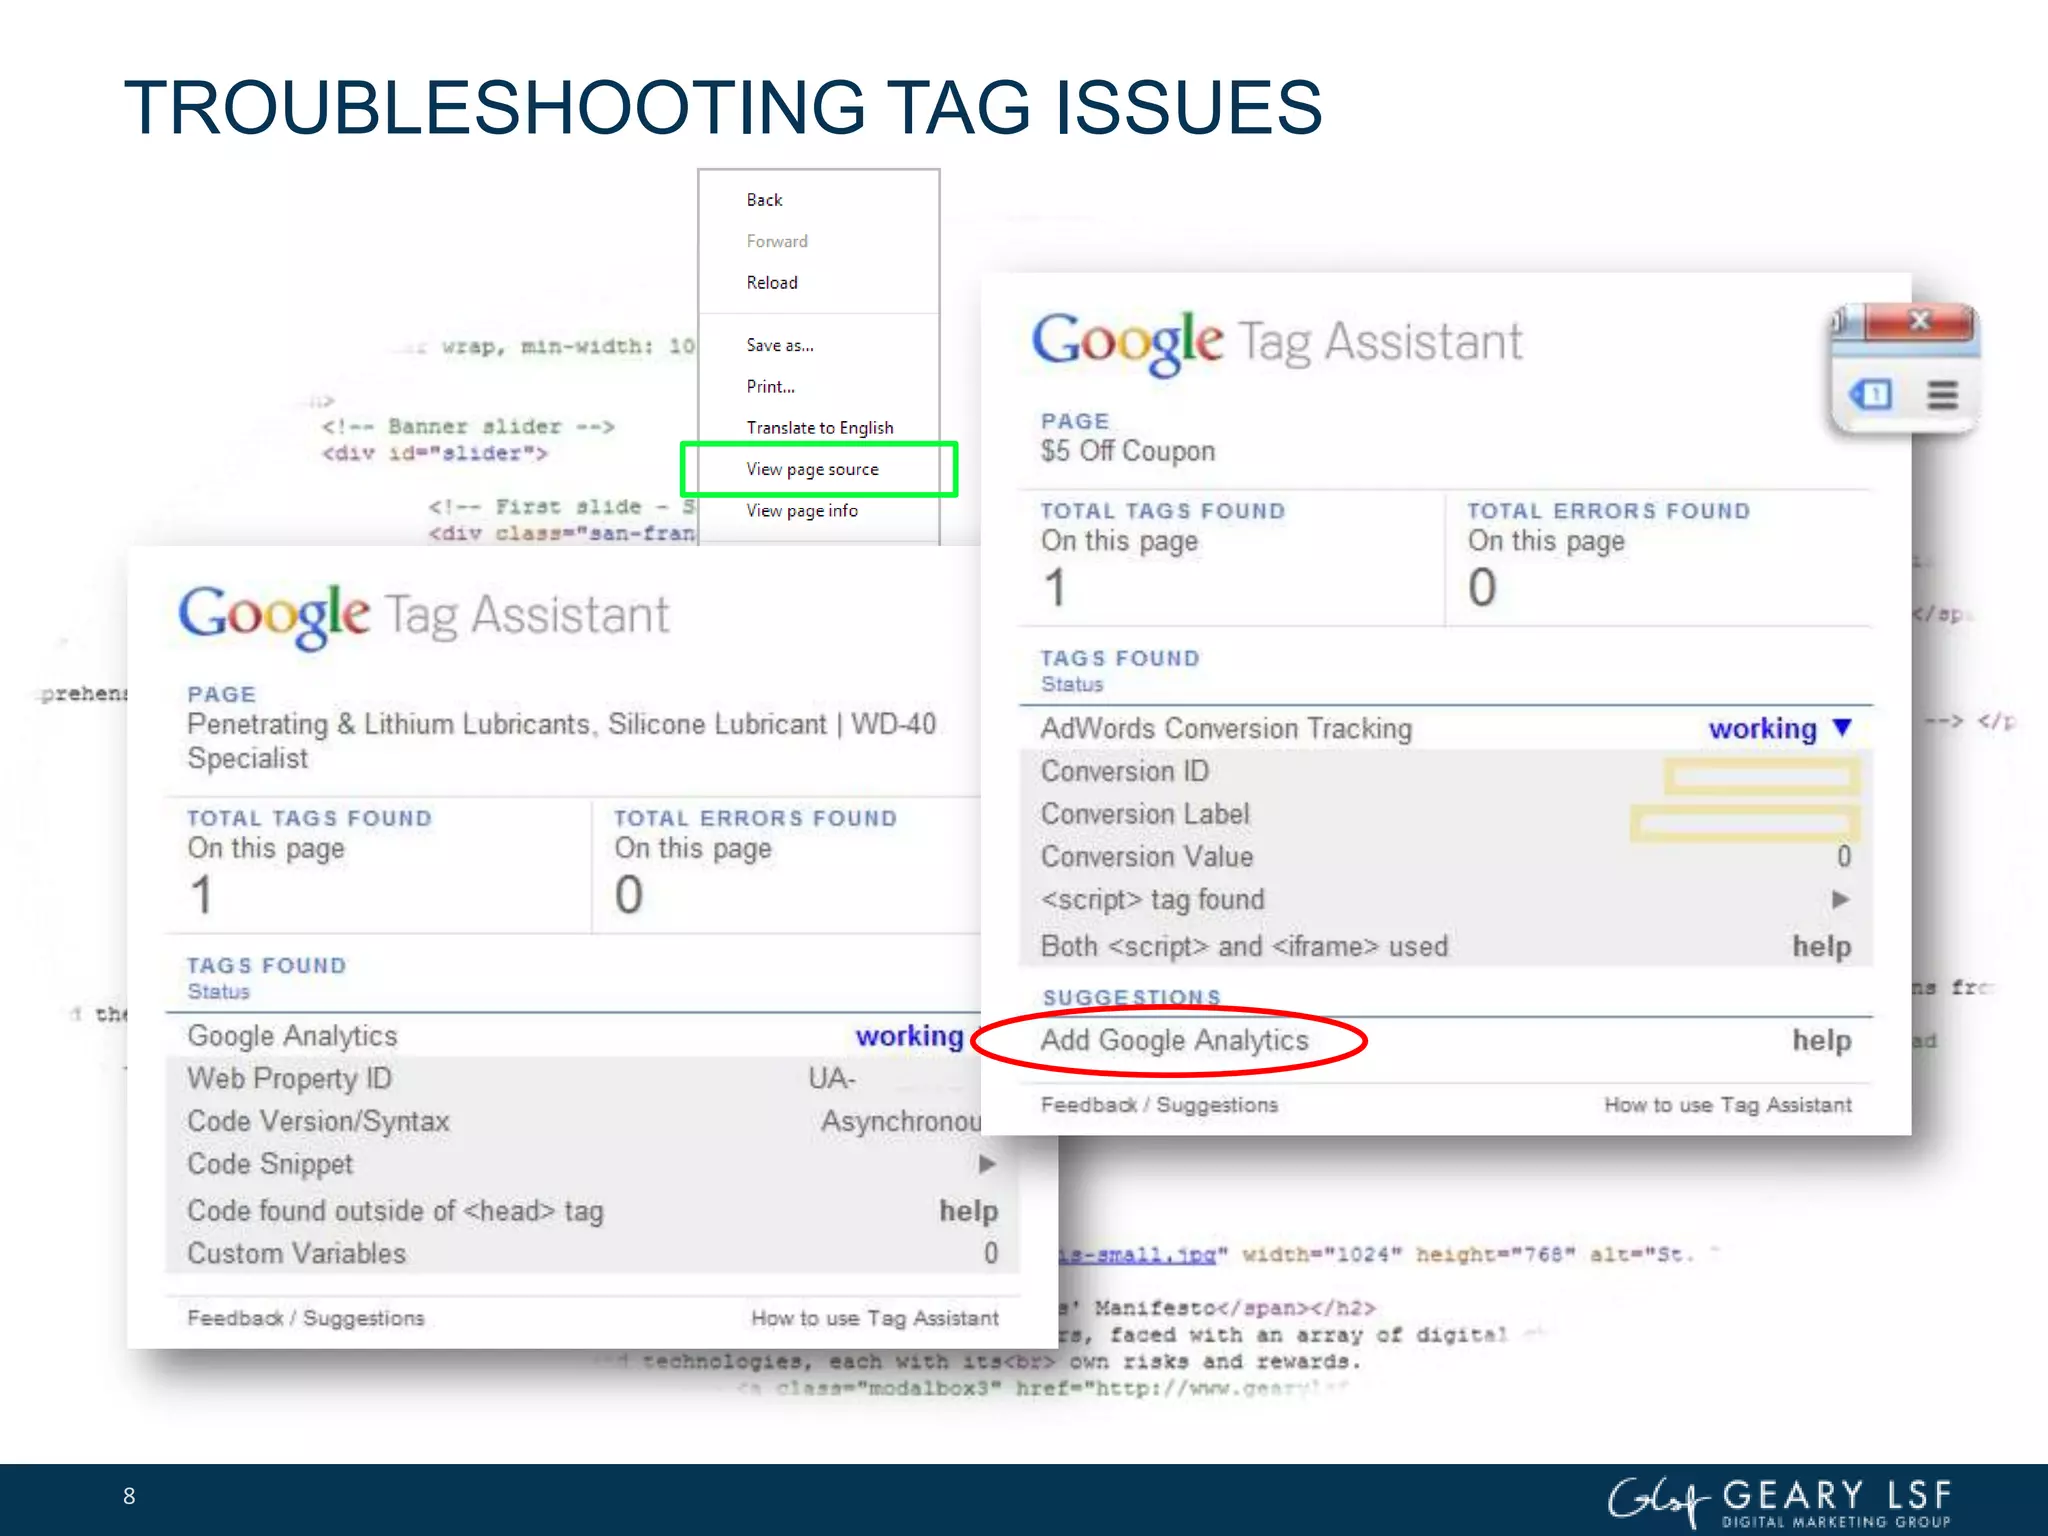
Task: Click the Geary LSF logo in footer
Action: [1780, 1501]
